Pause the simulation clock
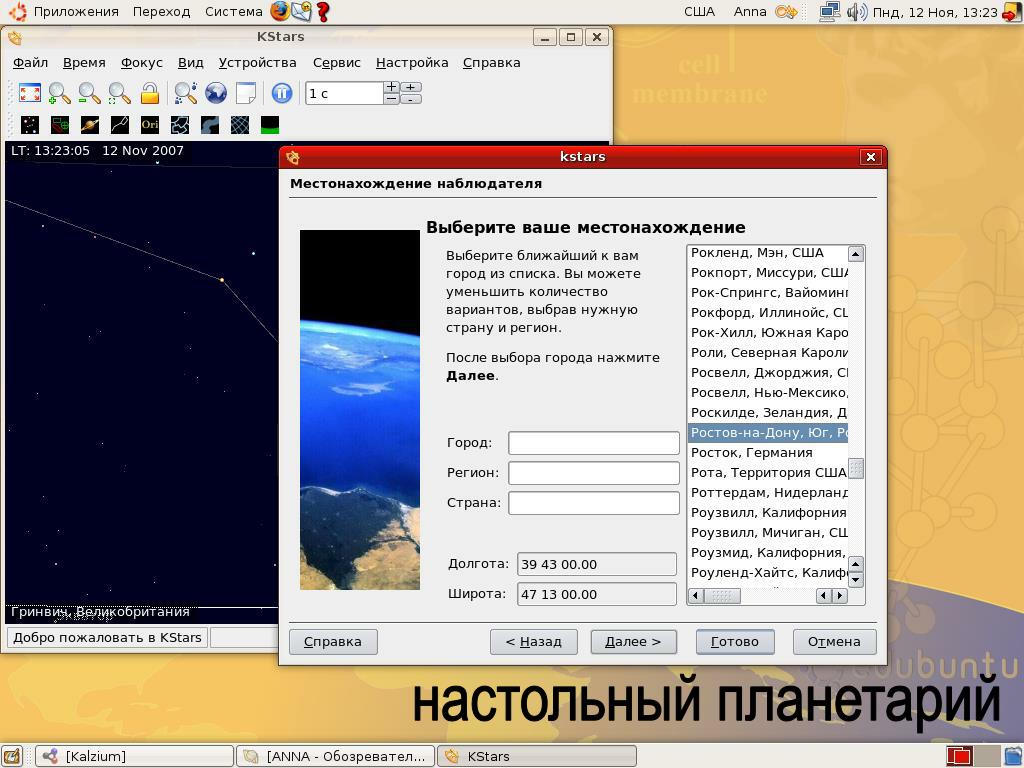Image resolution: width=1024 pixels, height=768 pixels. click(x=281, y=93)
